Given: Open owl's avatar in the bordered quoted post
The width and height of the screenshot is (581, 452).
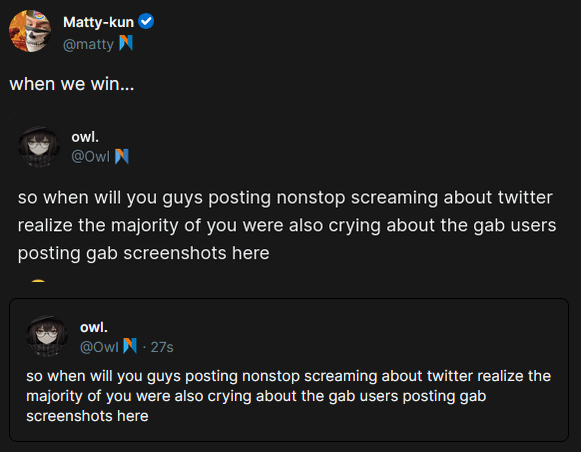Looking at the screenshot, I should 47,336.
